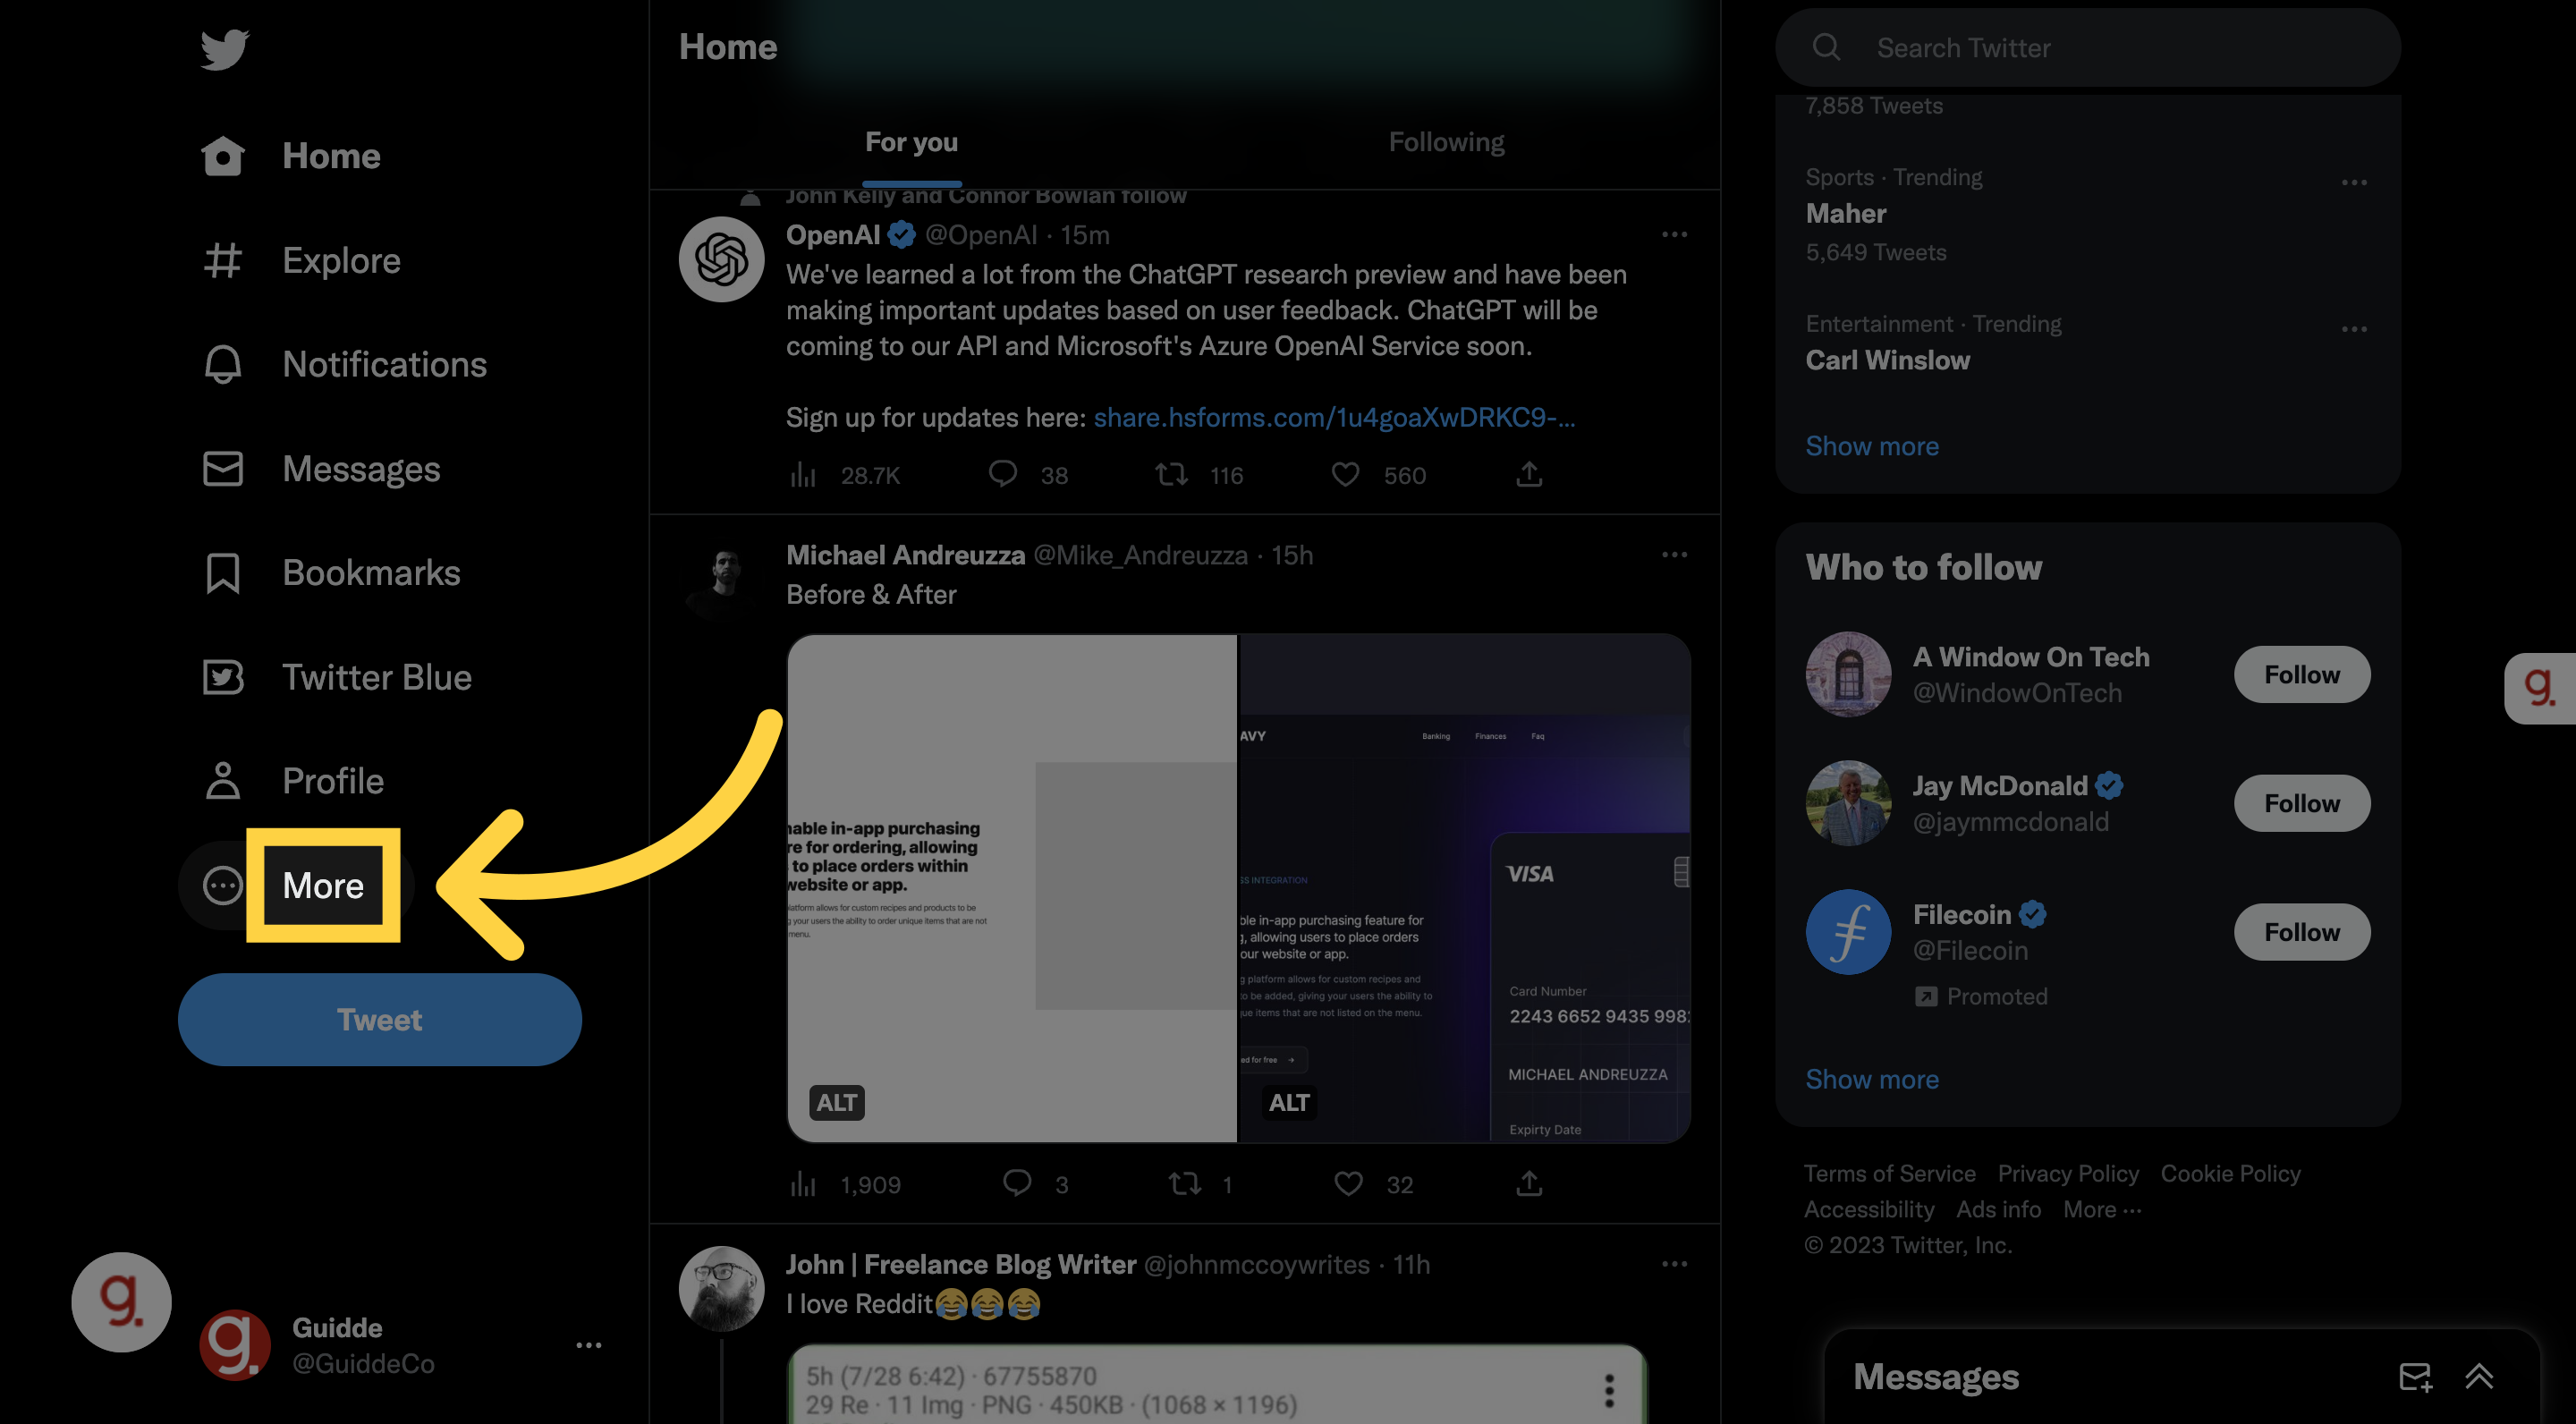Click the highlighted More menu icon
This screenshot has height=1424, width=2576.
pyautogui.click(x=222, y=885)
